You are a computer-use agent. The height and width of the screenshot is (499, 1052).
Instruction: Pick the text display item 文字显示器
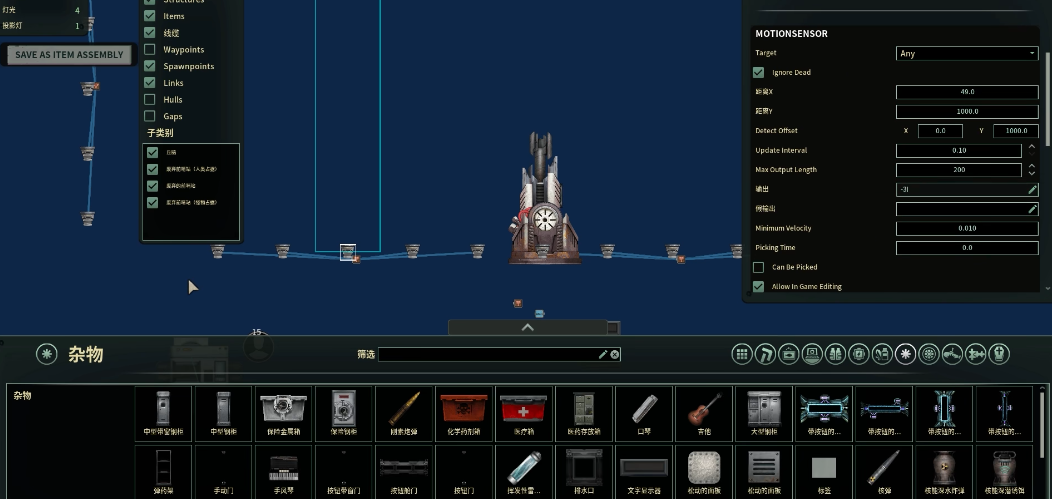coord(644,472)
